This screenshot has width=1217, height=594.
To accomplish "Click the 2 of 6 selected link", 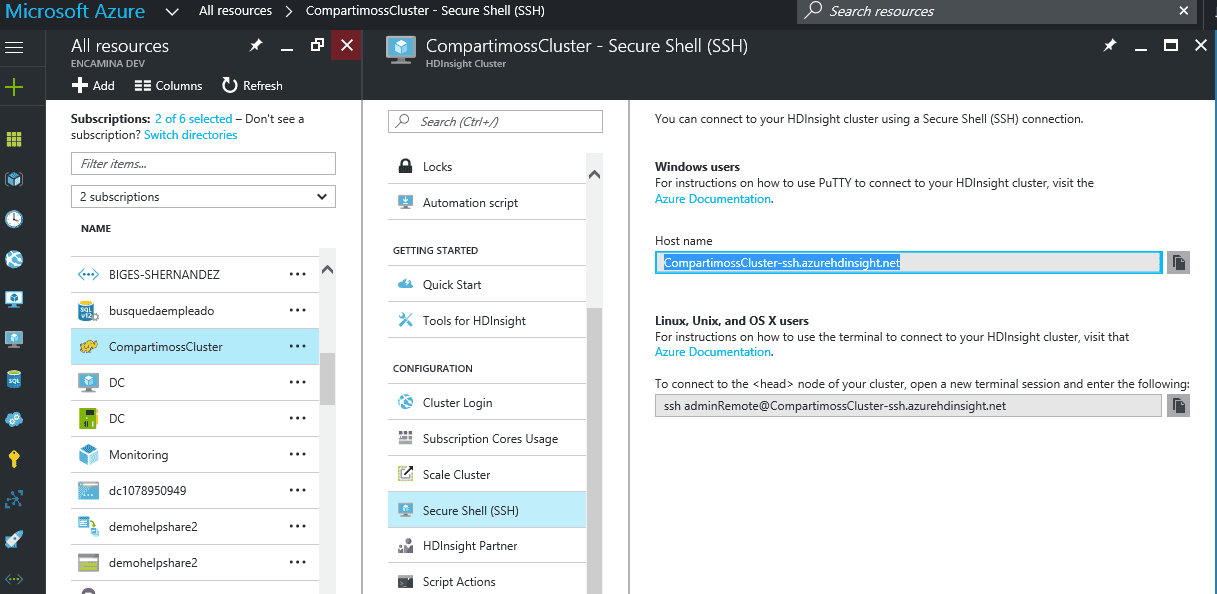I will click(193, 119).
